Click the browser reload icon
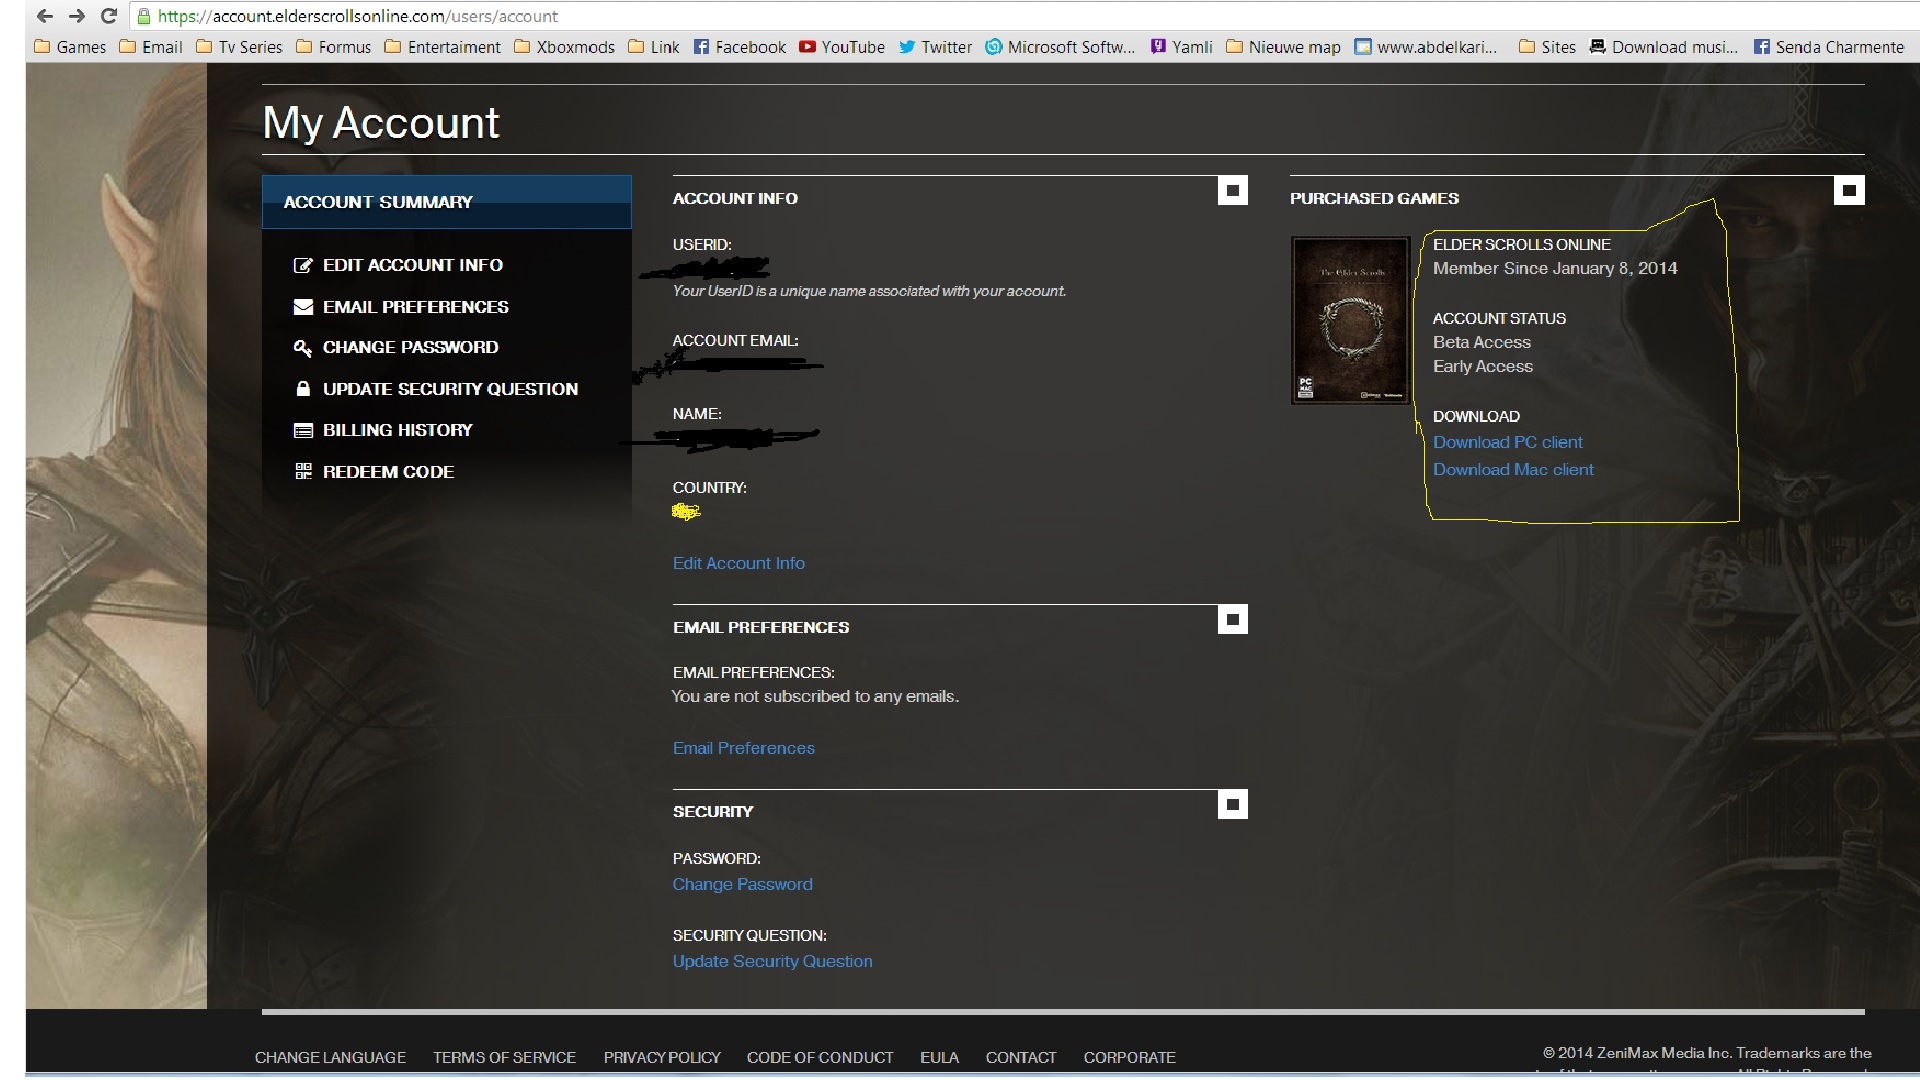1920x1080 pixels. [109, 16]
